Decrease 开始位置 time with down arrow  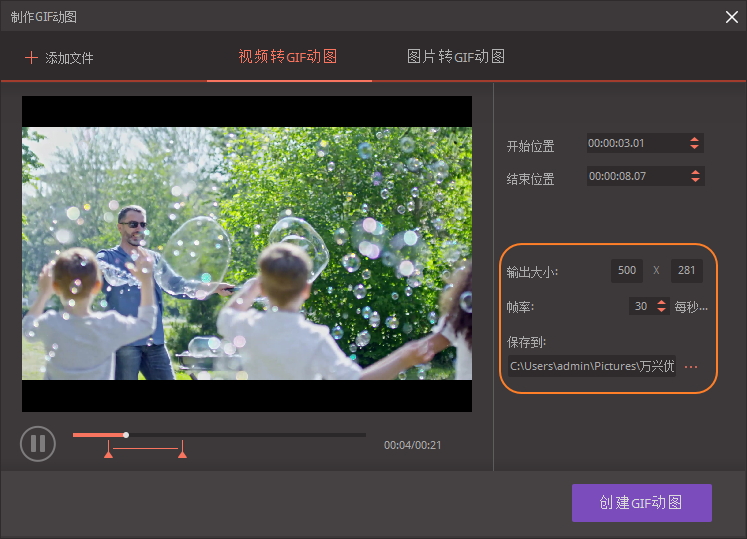pos(695,148)
